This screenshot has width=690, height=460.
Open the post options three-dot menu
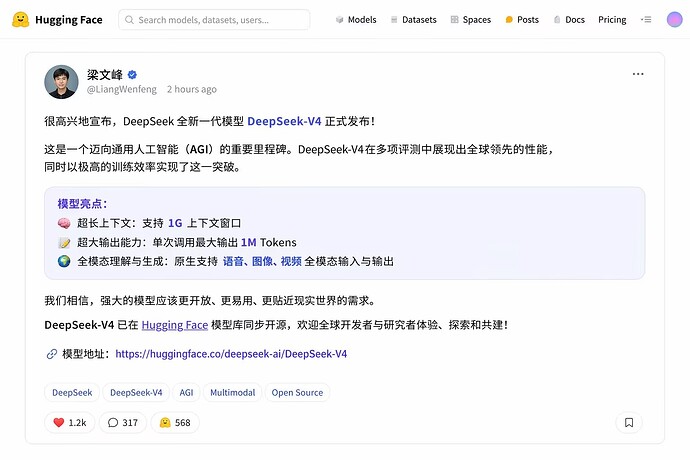638,74
